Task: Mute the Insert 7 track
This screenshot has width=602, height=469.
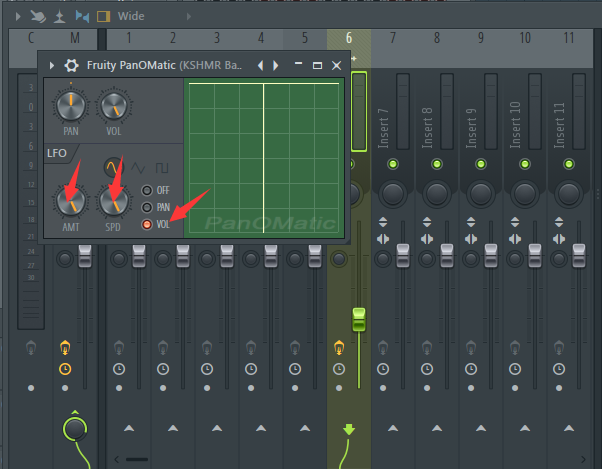Action: 393,164
